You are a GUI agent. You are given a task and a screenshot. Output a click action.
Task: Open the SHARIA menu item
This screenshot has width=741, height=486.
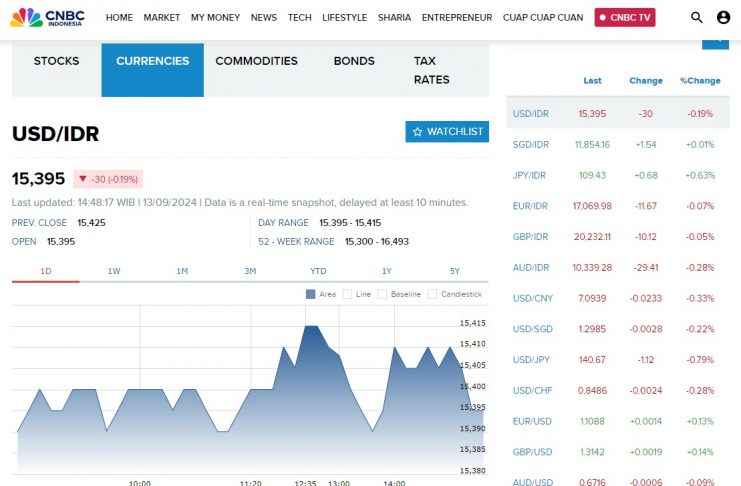click(394, 18)
